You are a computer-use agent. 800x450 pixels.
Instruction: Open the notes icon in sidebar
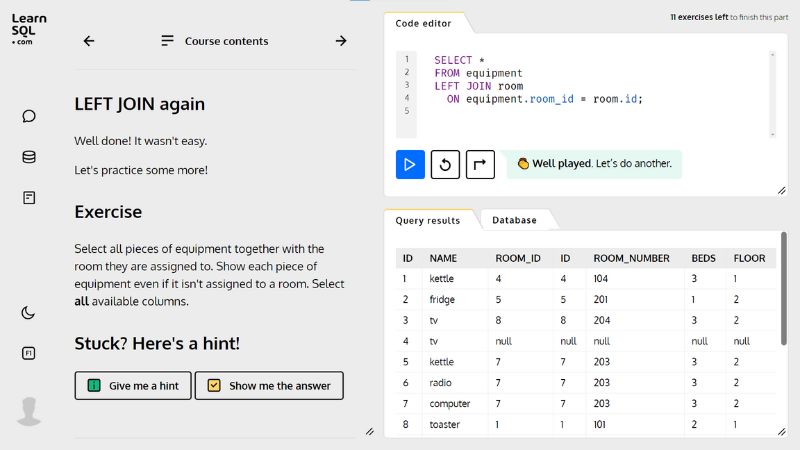(x=29, y=198)
